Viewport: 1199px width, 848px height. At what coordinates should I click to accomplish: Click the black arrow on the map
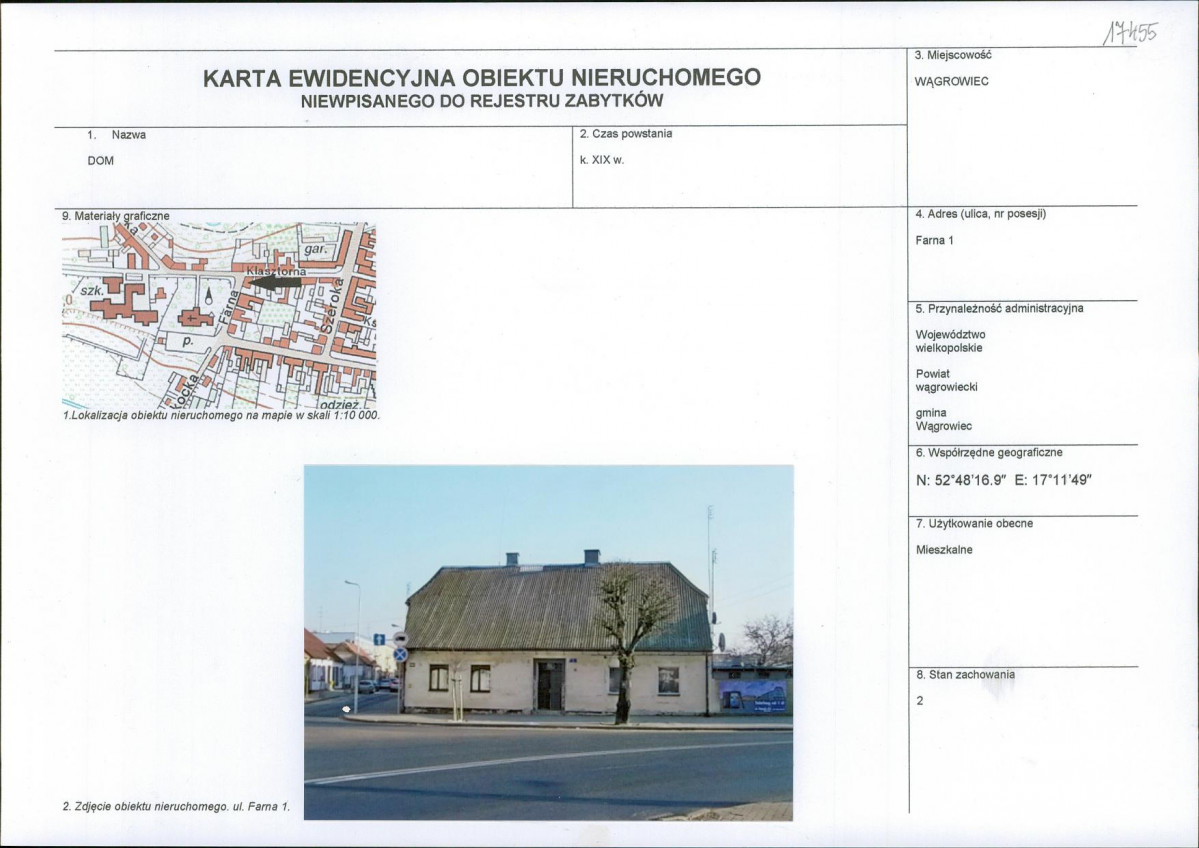click(276, 282)
